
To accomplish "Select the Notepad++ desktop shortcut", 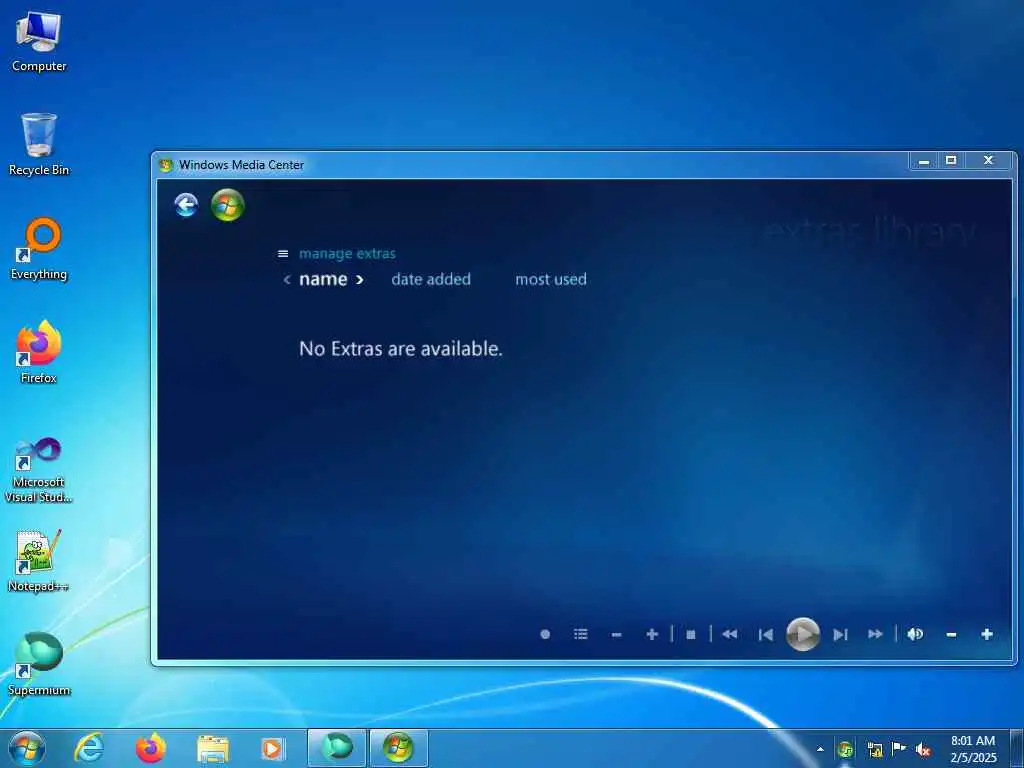I will tap(39, 562).
